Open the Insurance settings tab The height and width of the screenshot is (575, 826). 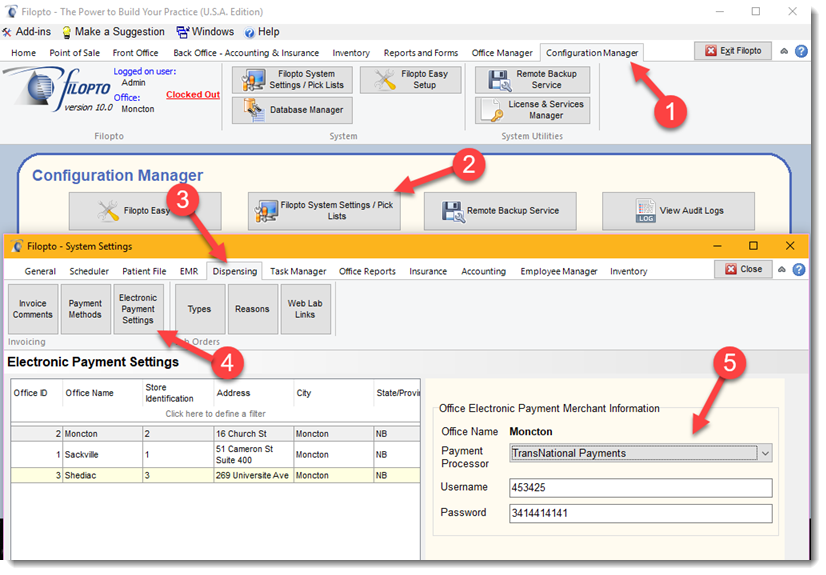428,272
